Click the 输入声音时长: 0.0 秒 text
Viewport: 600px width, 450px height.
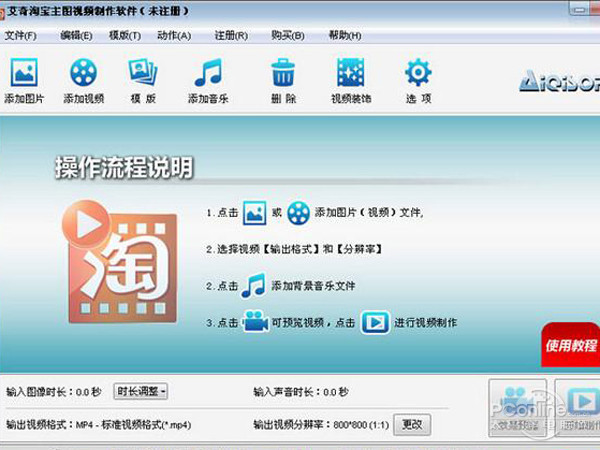(301, 392)
